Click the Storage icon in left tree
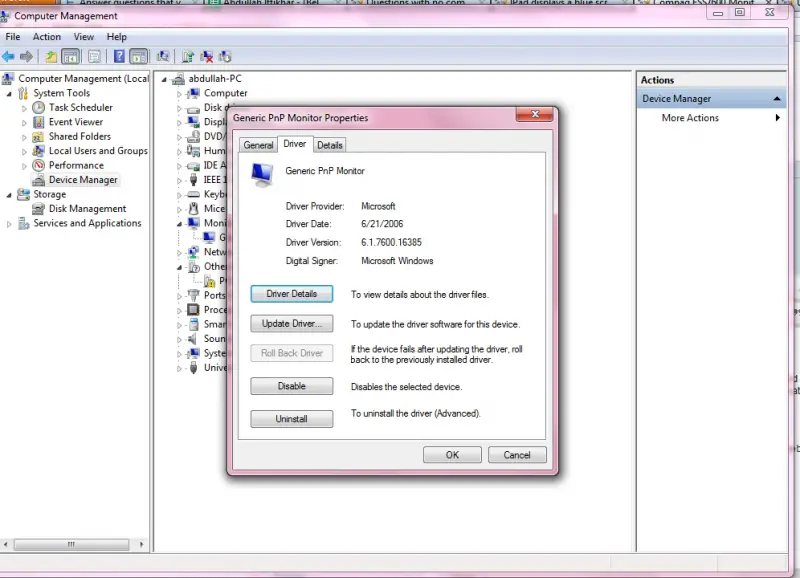Image resolution: width=800 pixels, height=578 pixels. coord(23,194)
